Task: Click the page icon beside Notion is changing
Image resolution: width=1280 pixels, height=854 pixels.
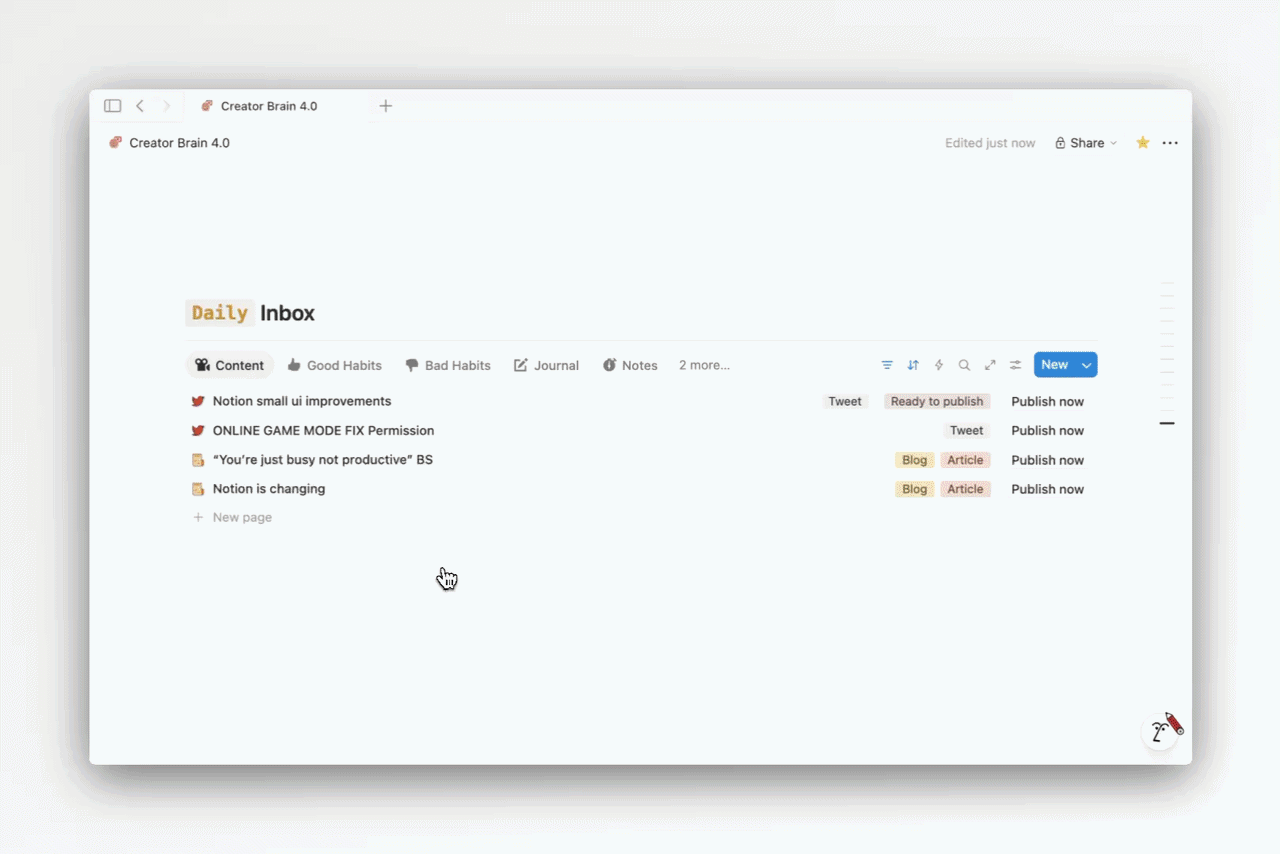Action: tap(198, 489)
